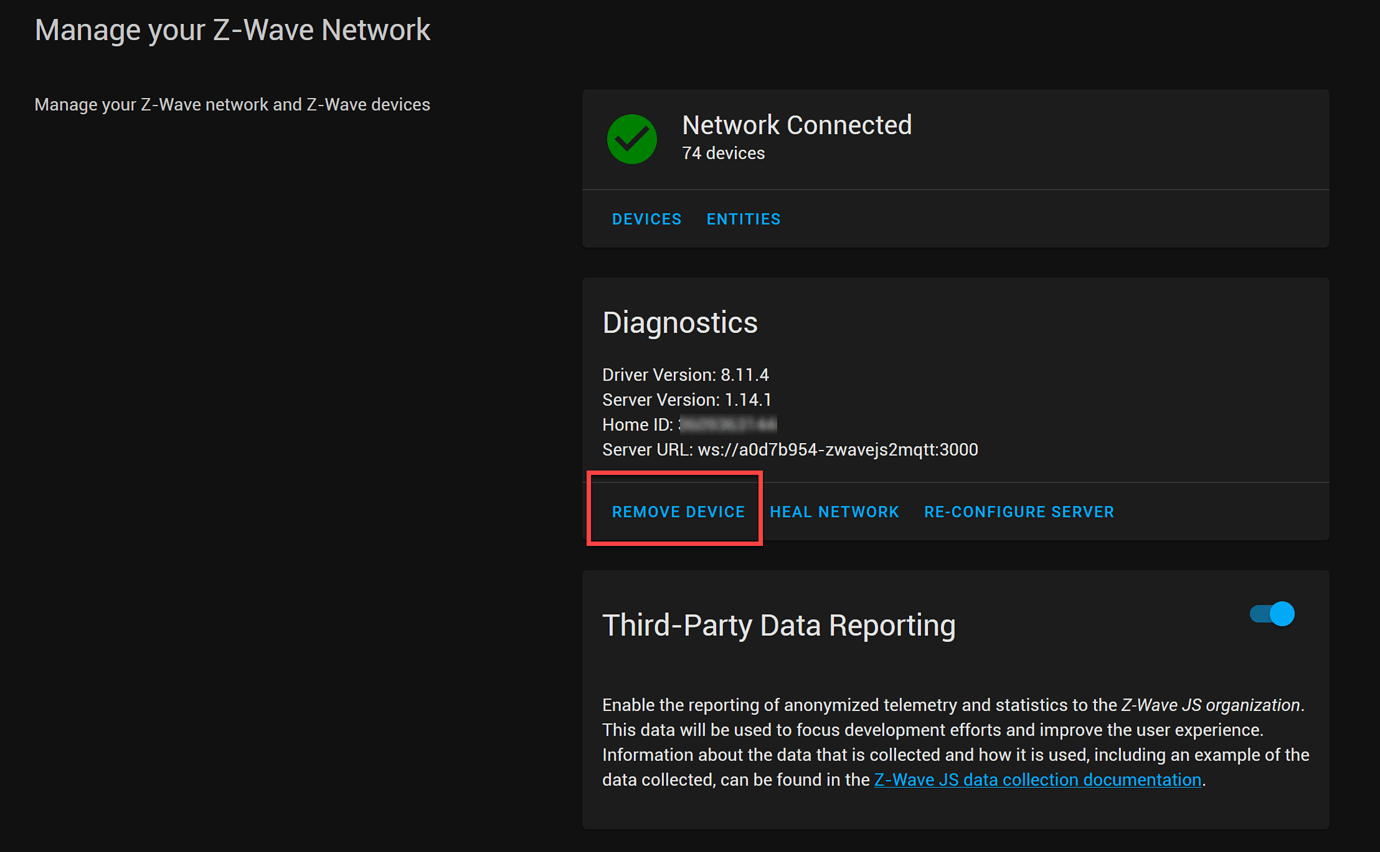Enable the Z-Wave JS statistics reporting toggle
The image size is (1380, 852).
point(1270,614)
